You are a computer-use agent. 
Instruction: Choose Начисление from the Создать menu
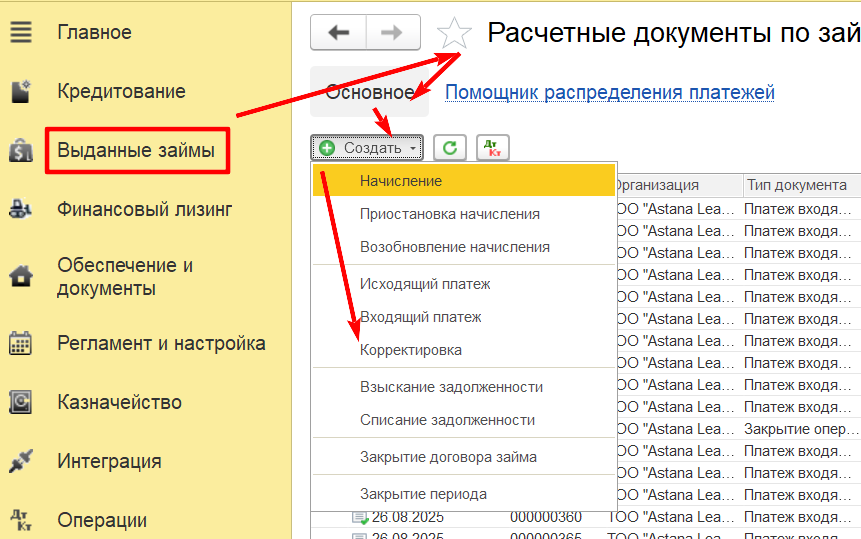click(x=464, y=181)
